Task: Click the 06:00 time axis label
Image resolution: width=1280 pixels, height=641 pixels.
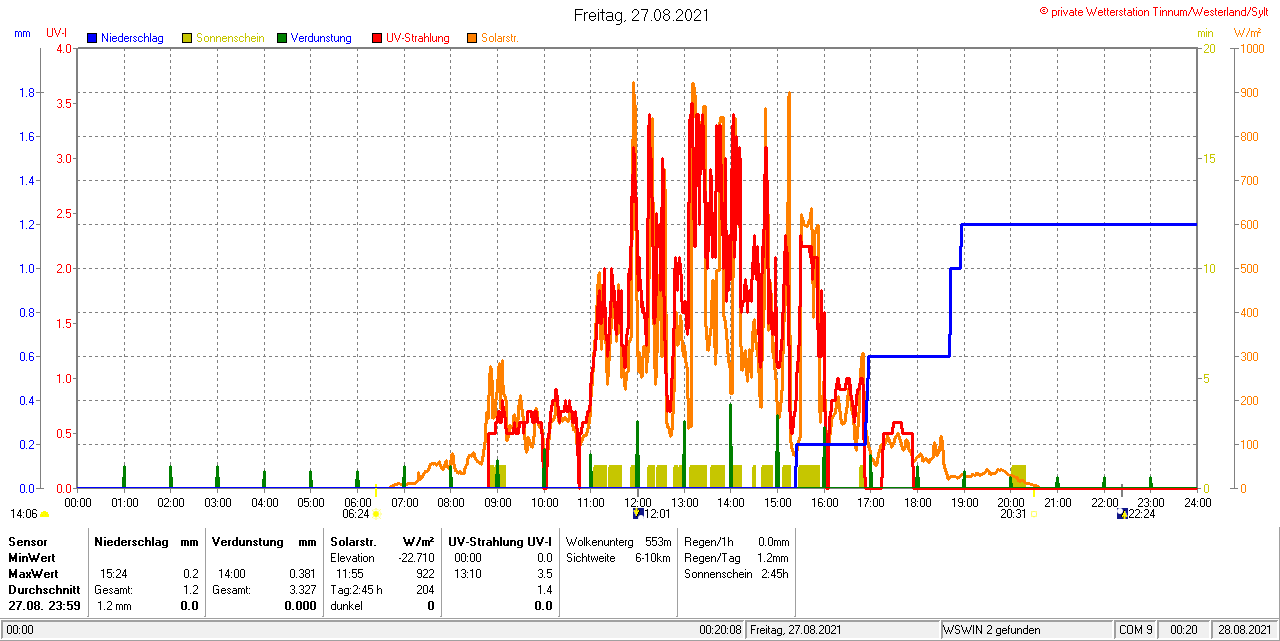Action: pos(358,502)
